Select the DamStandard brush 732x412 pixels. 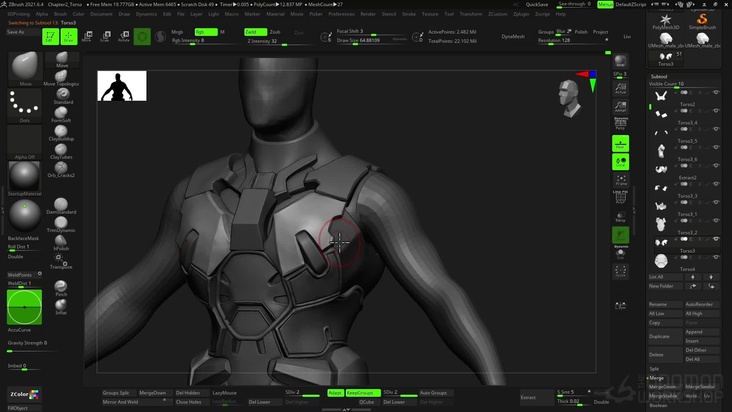[x=61, y=206]
